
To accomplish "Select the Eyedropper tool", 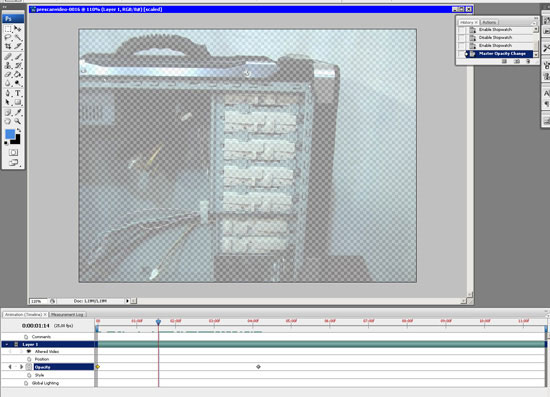I will click(x=18, y=113).
